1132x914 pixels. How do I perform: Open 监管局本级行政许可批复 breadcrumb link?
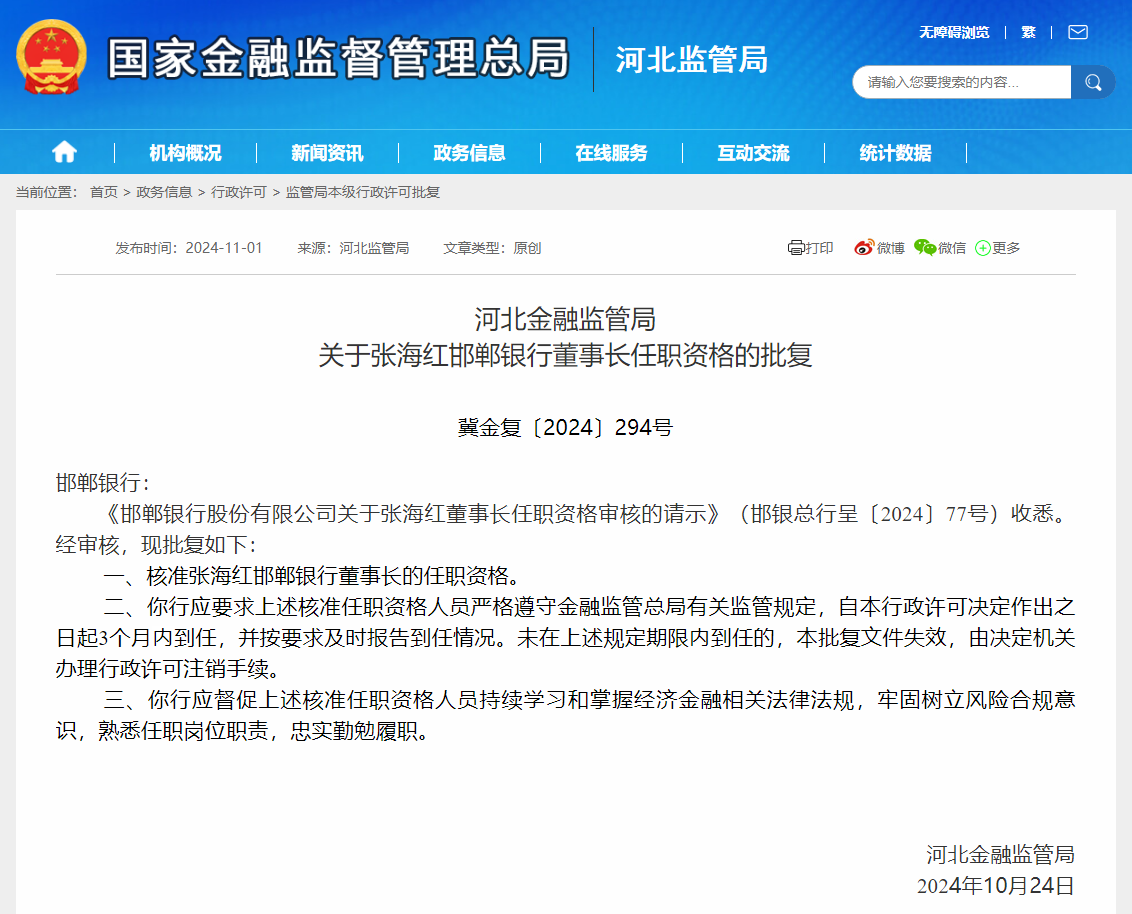point(362,192)
